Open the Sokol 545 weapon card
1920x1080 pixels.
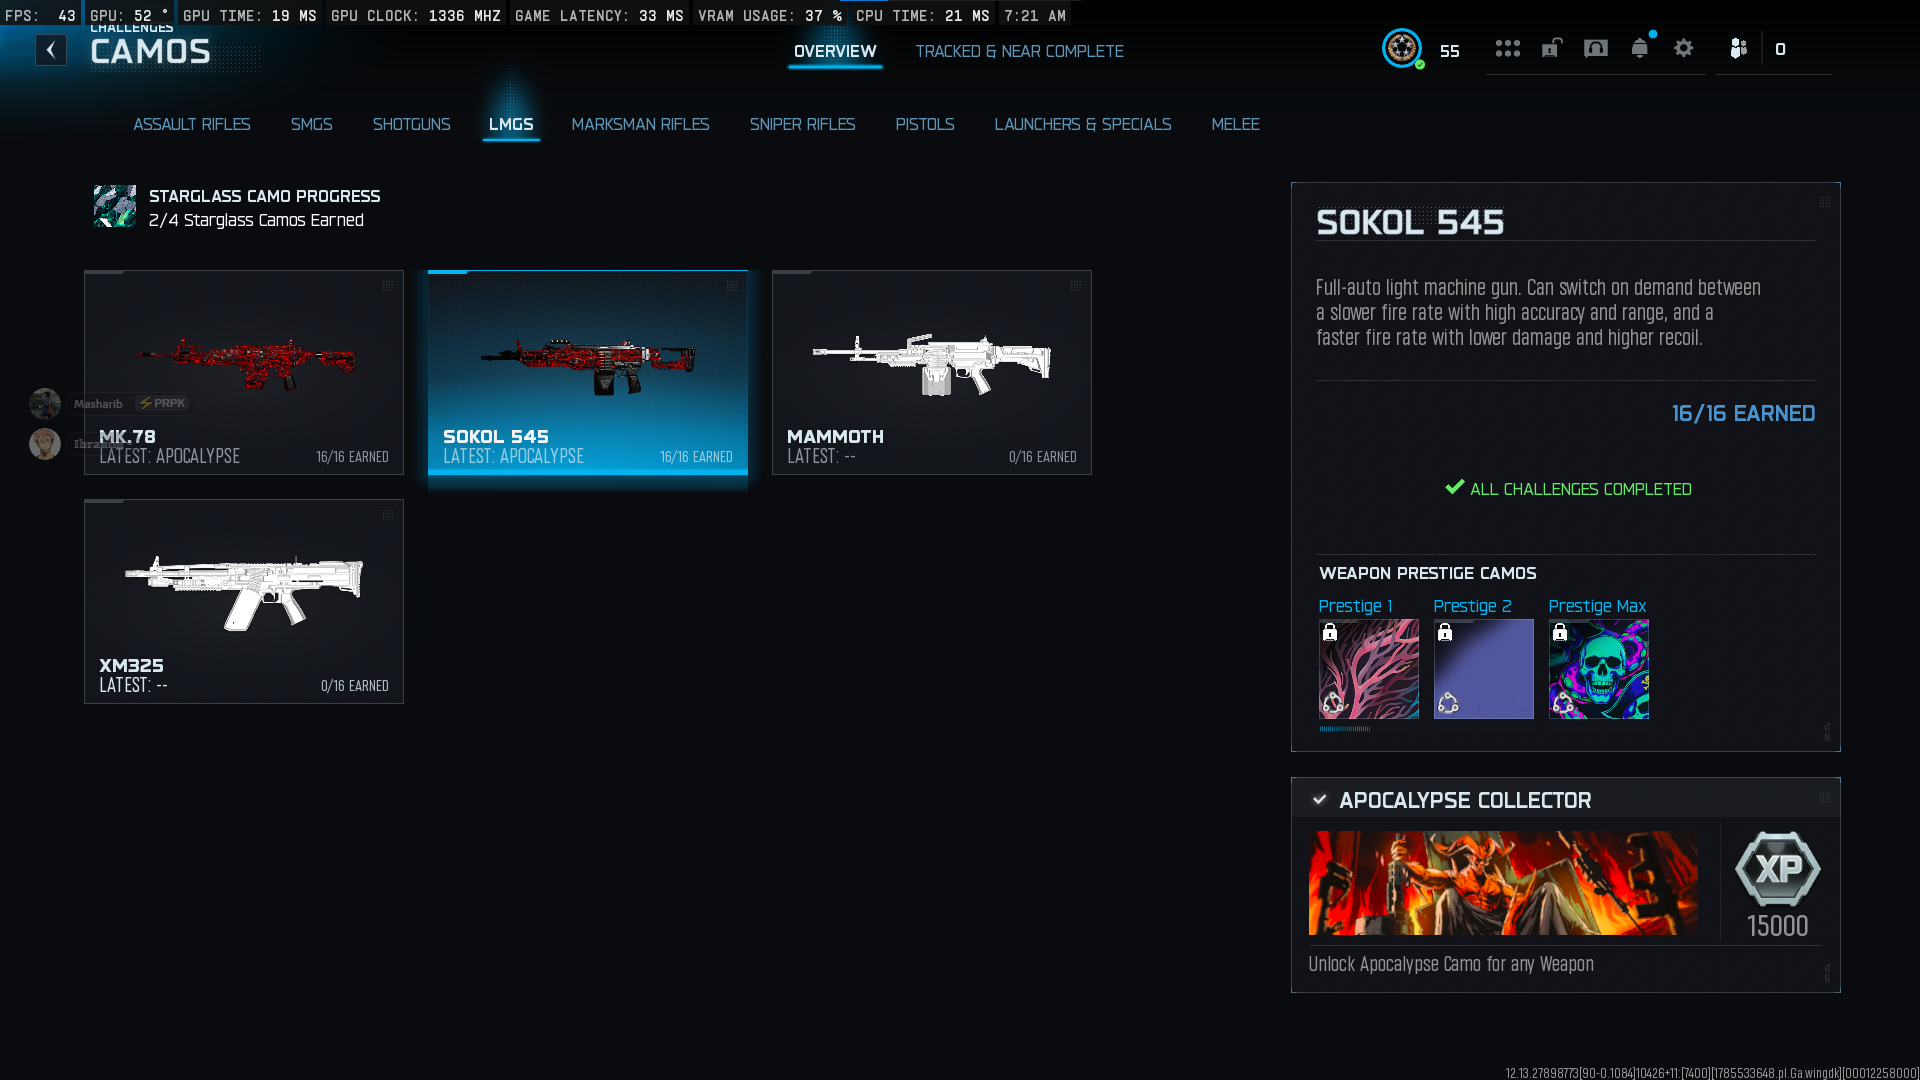click(588, 372)
